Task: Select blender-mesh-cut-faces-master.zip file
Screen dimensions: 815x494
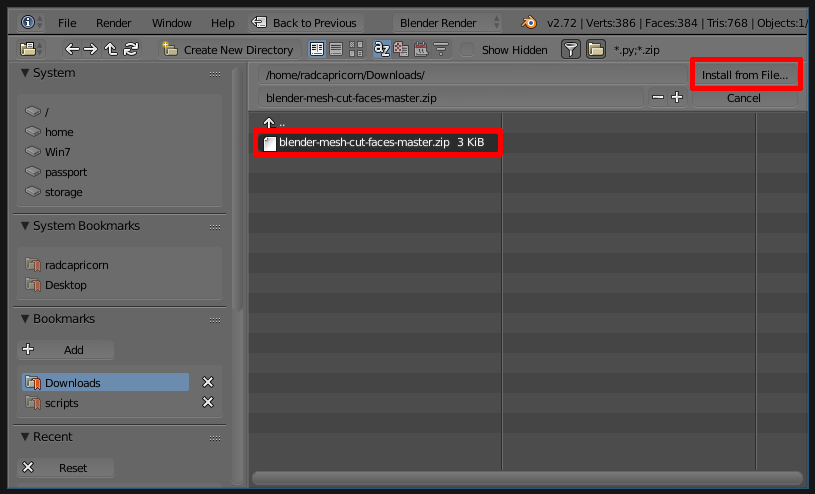Action: tap(378, 142)
